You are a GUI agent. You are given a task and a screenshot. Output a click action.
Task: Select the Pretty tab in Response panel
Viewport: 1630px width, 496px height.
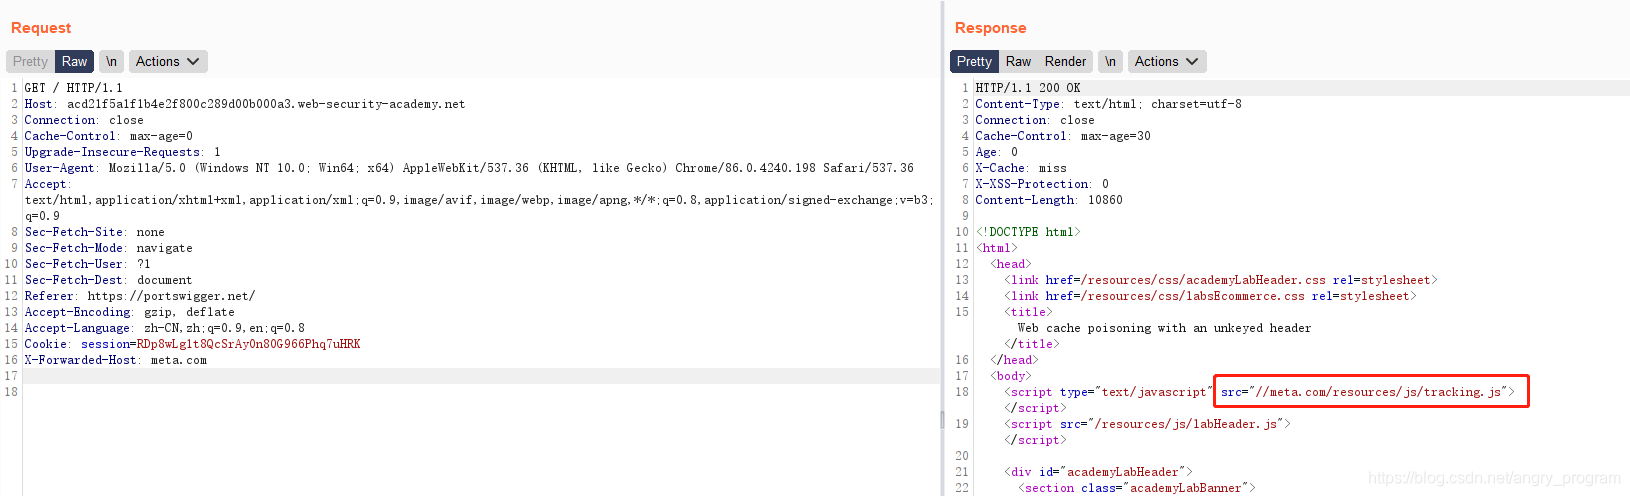(x=974, y=61)
